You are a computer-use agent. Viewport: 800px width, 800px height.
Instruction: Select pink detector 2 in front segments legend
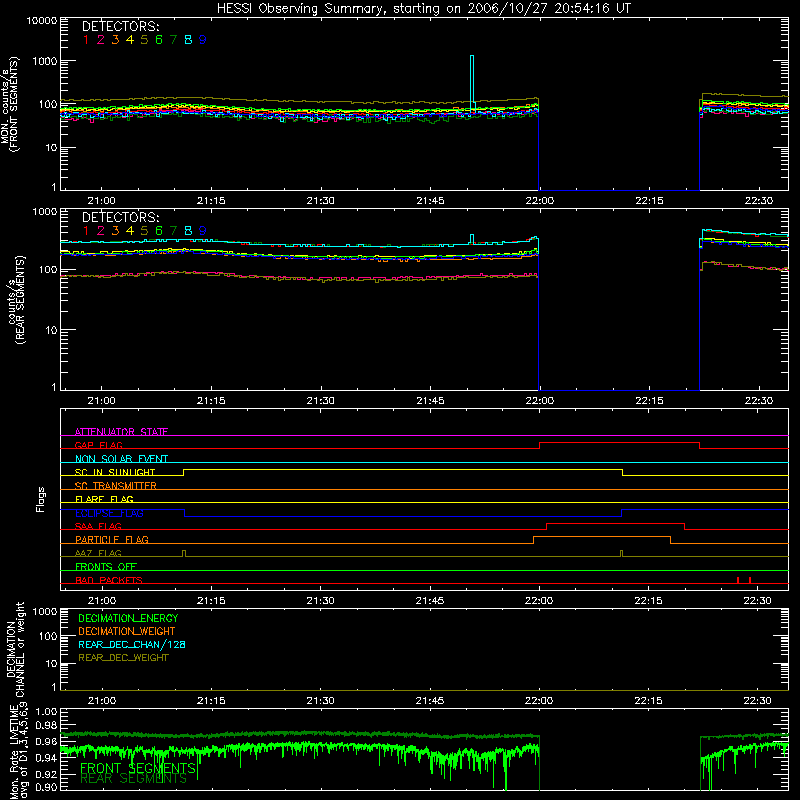coord(101,40)
